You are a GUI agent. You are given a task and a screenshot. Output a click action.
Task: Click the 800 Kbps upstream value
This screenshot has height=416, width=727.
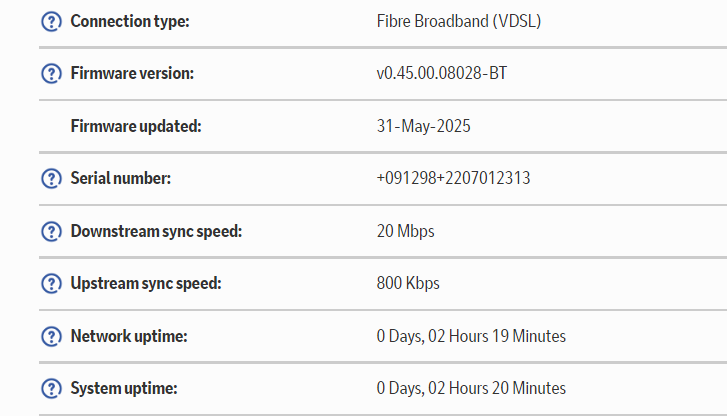pyautogui.click(x=408, y=283)
